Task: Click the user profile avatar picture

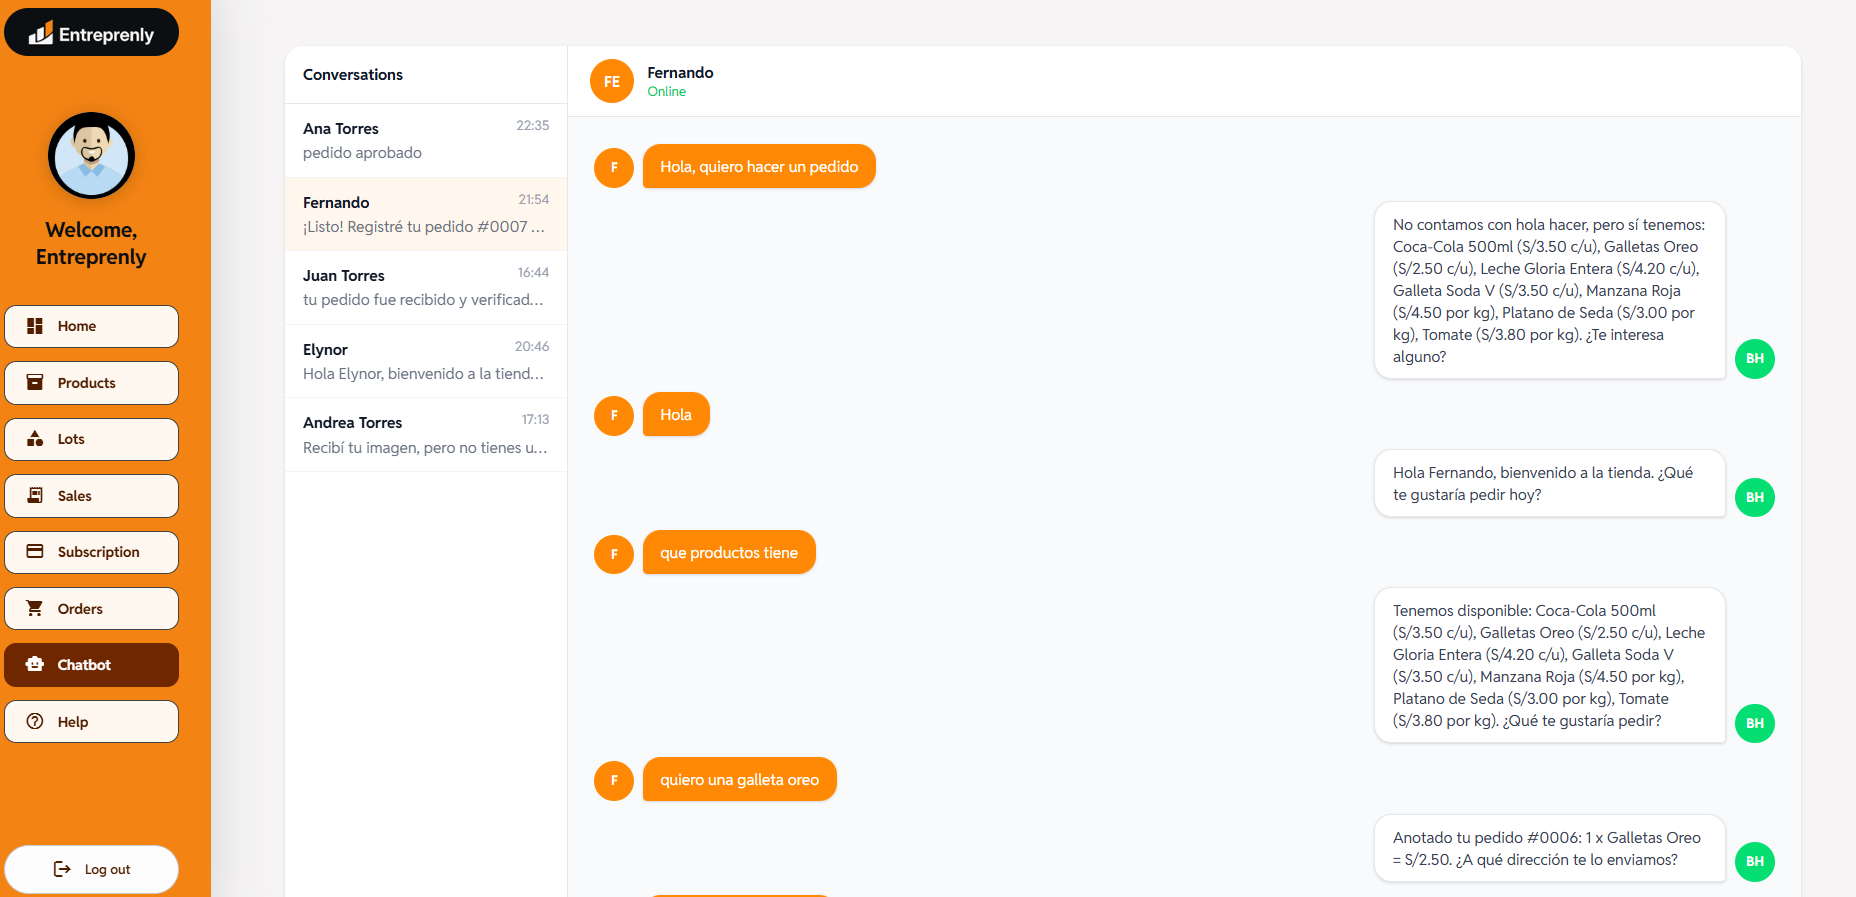Action: [91, 156]
